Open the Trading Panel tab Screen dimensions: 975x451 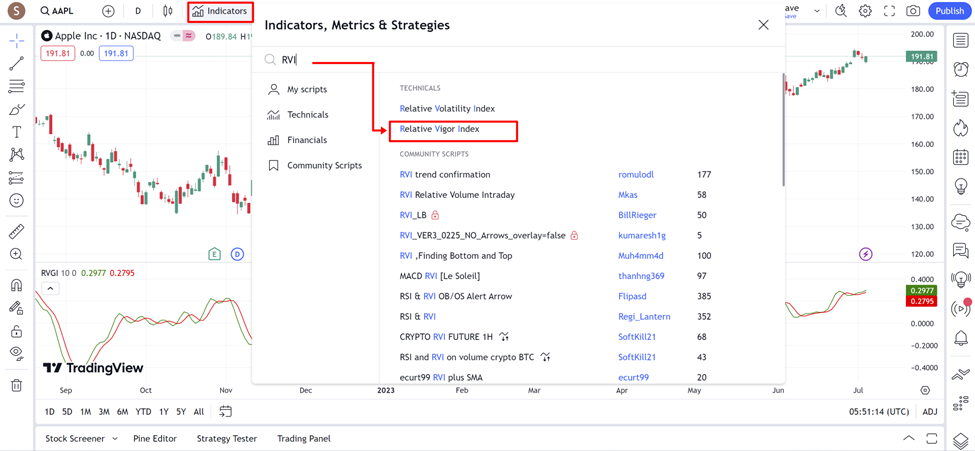pos(304,439)
